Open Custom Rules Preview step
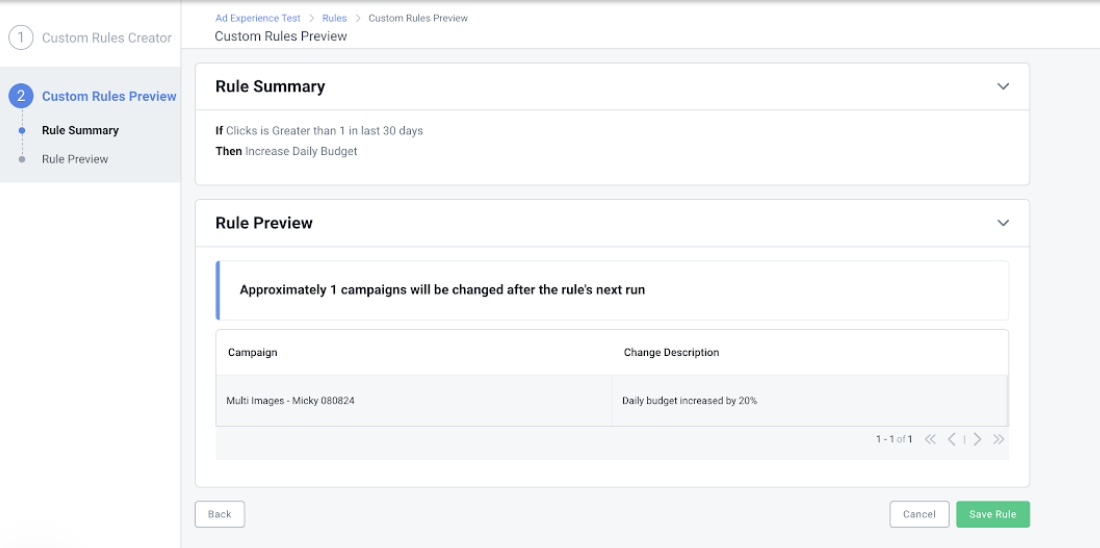Image resolution: width=1100 pixels, height=548 pixels. coord(109,96)
